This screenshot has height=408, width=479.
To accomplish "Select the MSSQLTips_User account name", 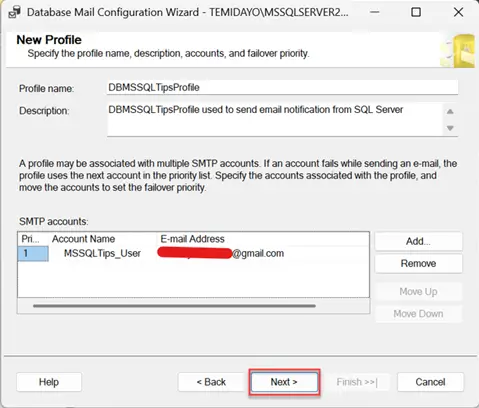I will click(x=102, y=254).
